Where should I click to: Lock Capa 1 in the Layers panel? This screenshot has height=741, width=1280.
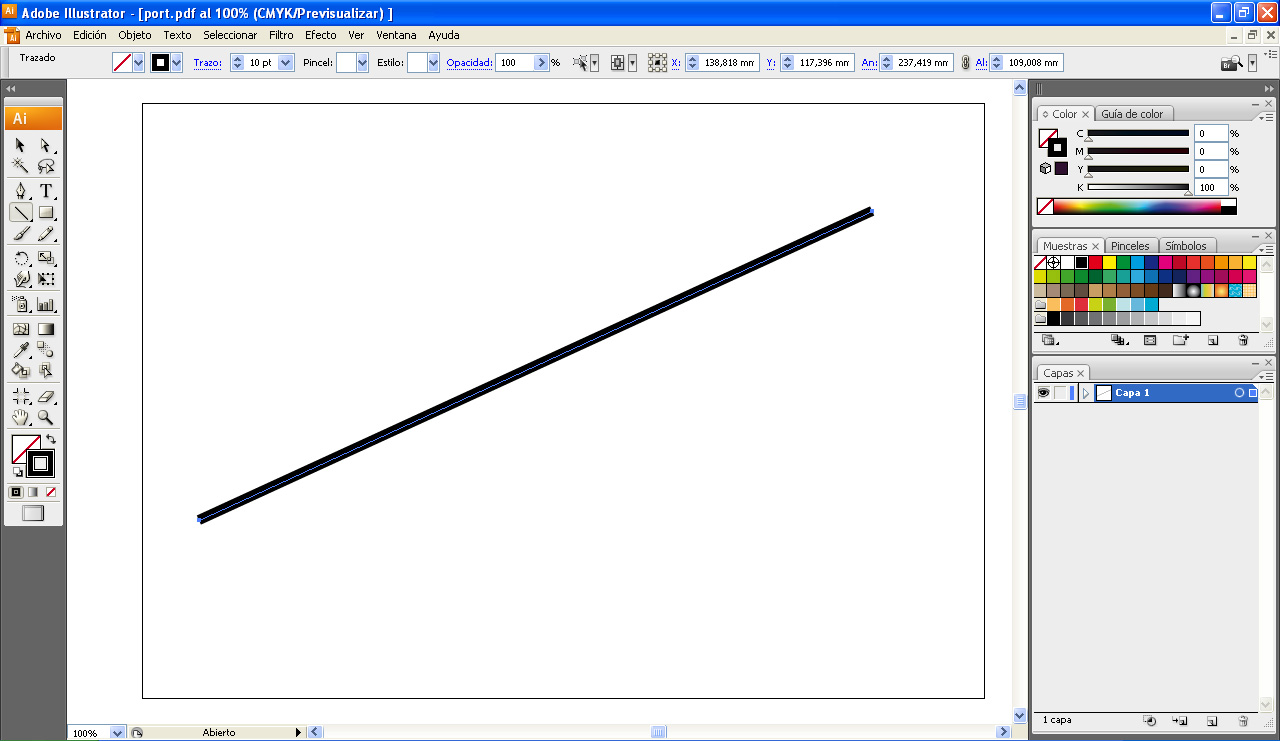pyautogui.click(x=1062, y=392)
